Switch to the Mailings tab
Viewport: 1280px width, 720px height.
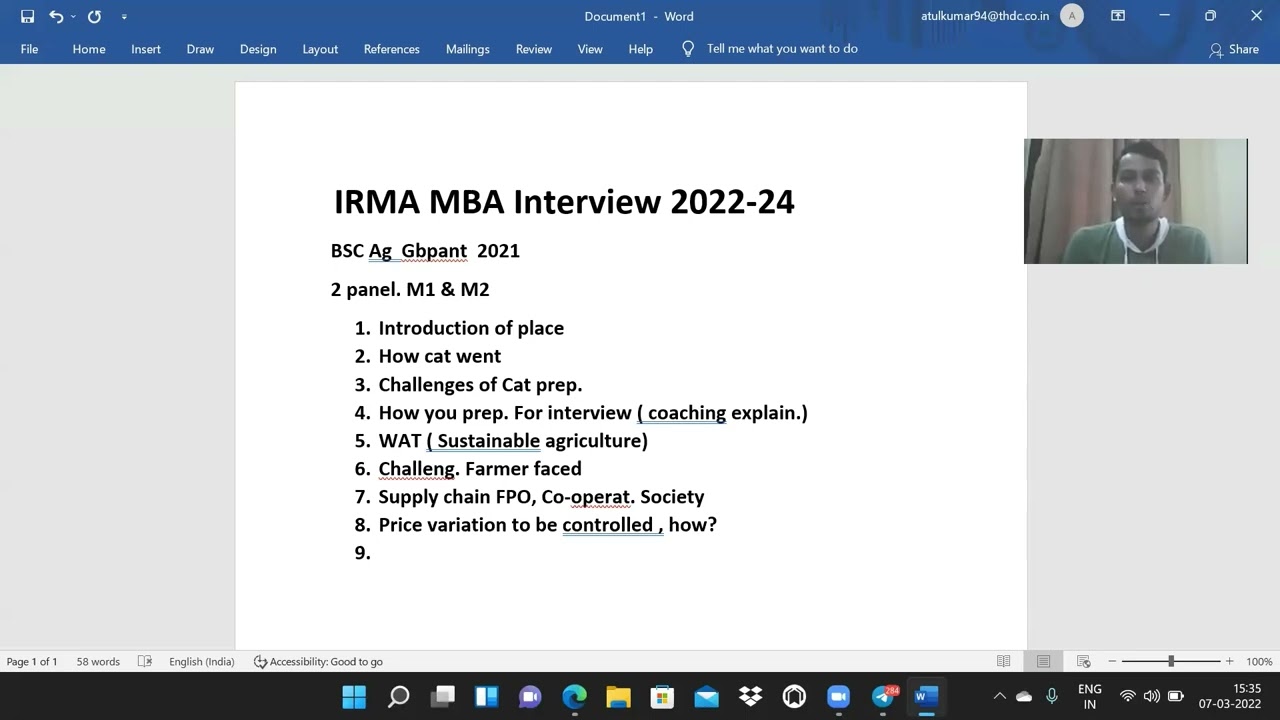pos(468,49)
